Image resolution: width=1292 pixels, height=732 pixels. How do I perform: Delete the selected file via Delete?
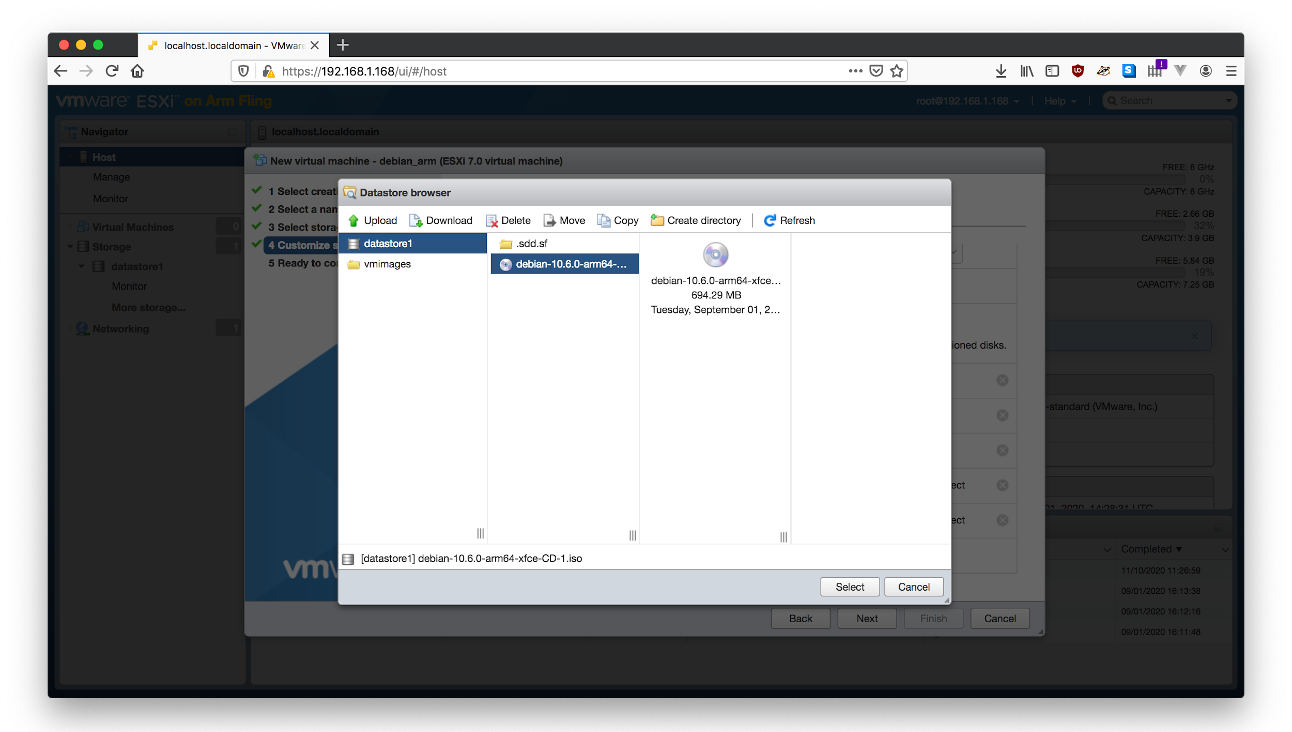click(x=508, y=221)
